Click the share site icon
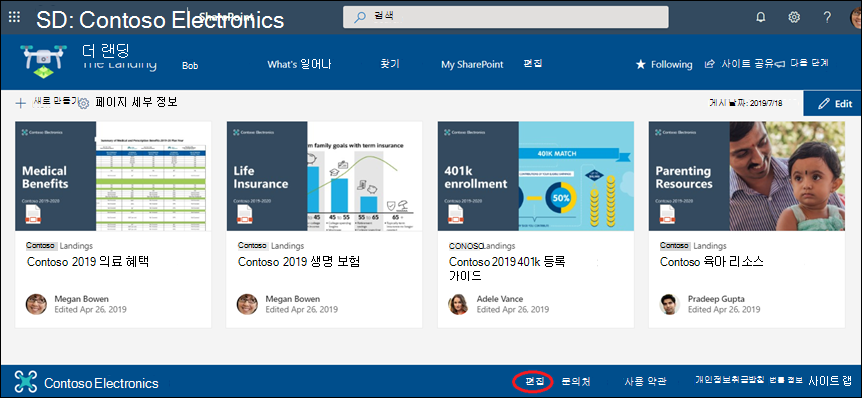The width and height of the screenshot is (862, 398). pos(710,64)
